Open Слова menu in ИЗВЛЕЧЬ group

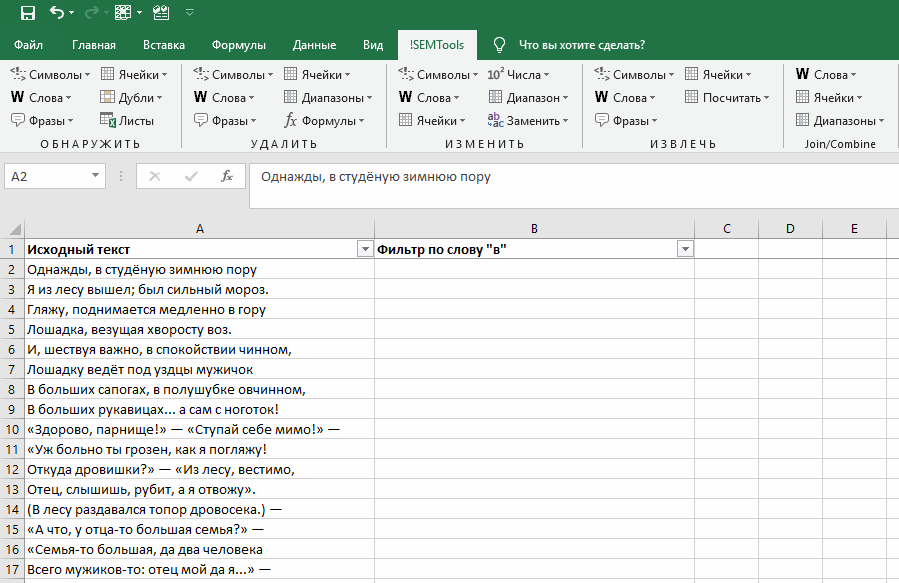pos(624,97)
